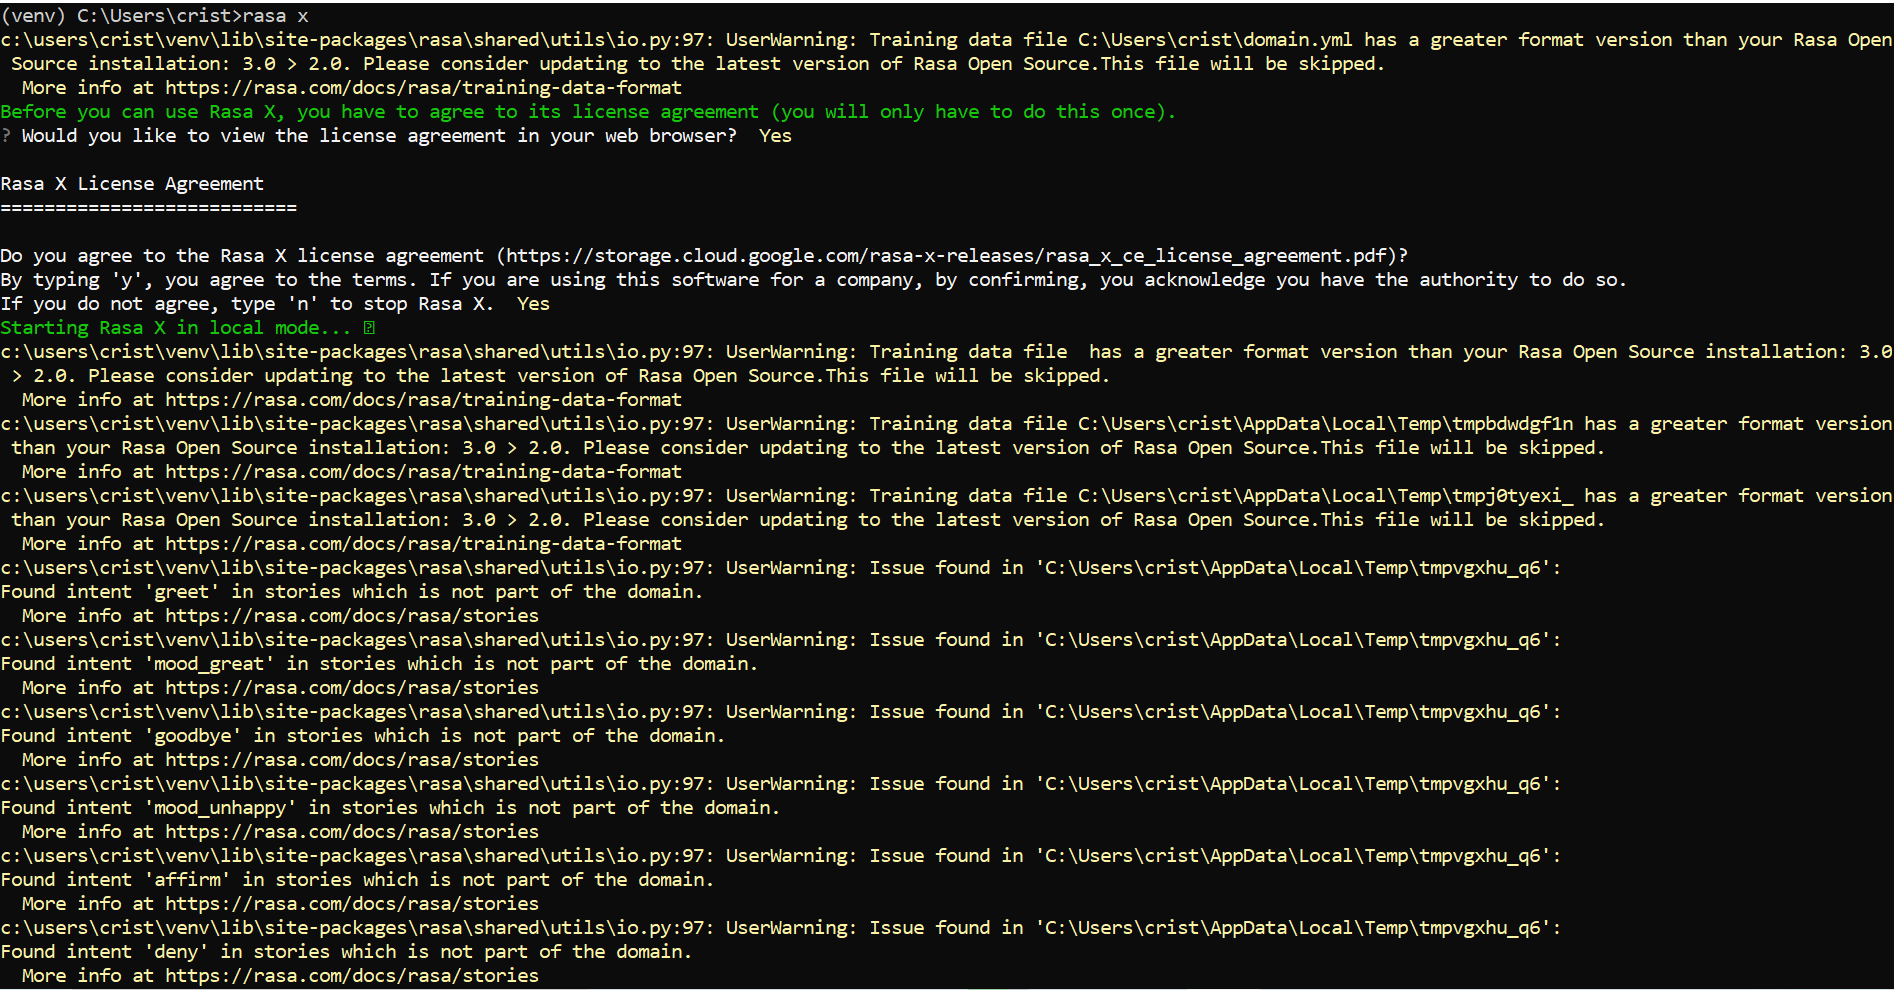Open the docs/rasa/stories URL below the 'greet' line
1894x990 pixels.
352,616
